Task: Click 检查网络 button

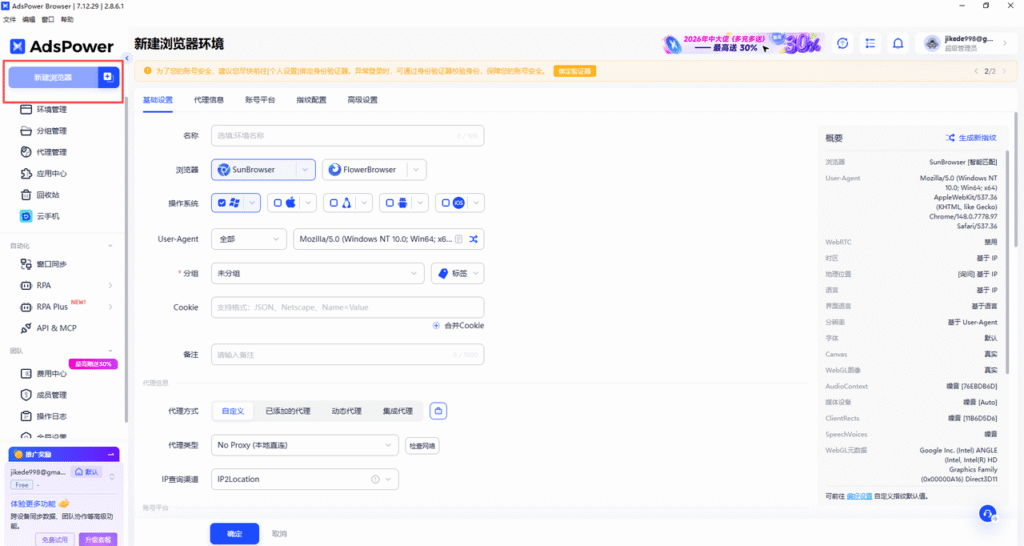Action: point(422,446)
